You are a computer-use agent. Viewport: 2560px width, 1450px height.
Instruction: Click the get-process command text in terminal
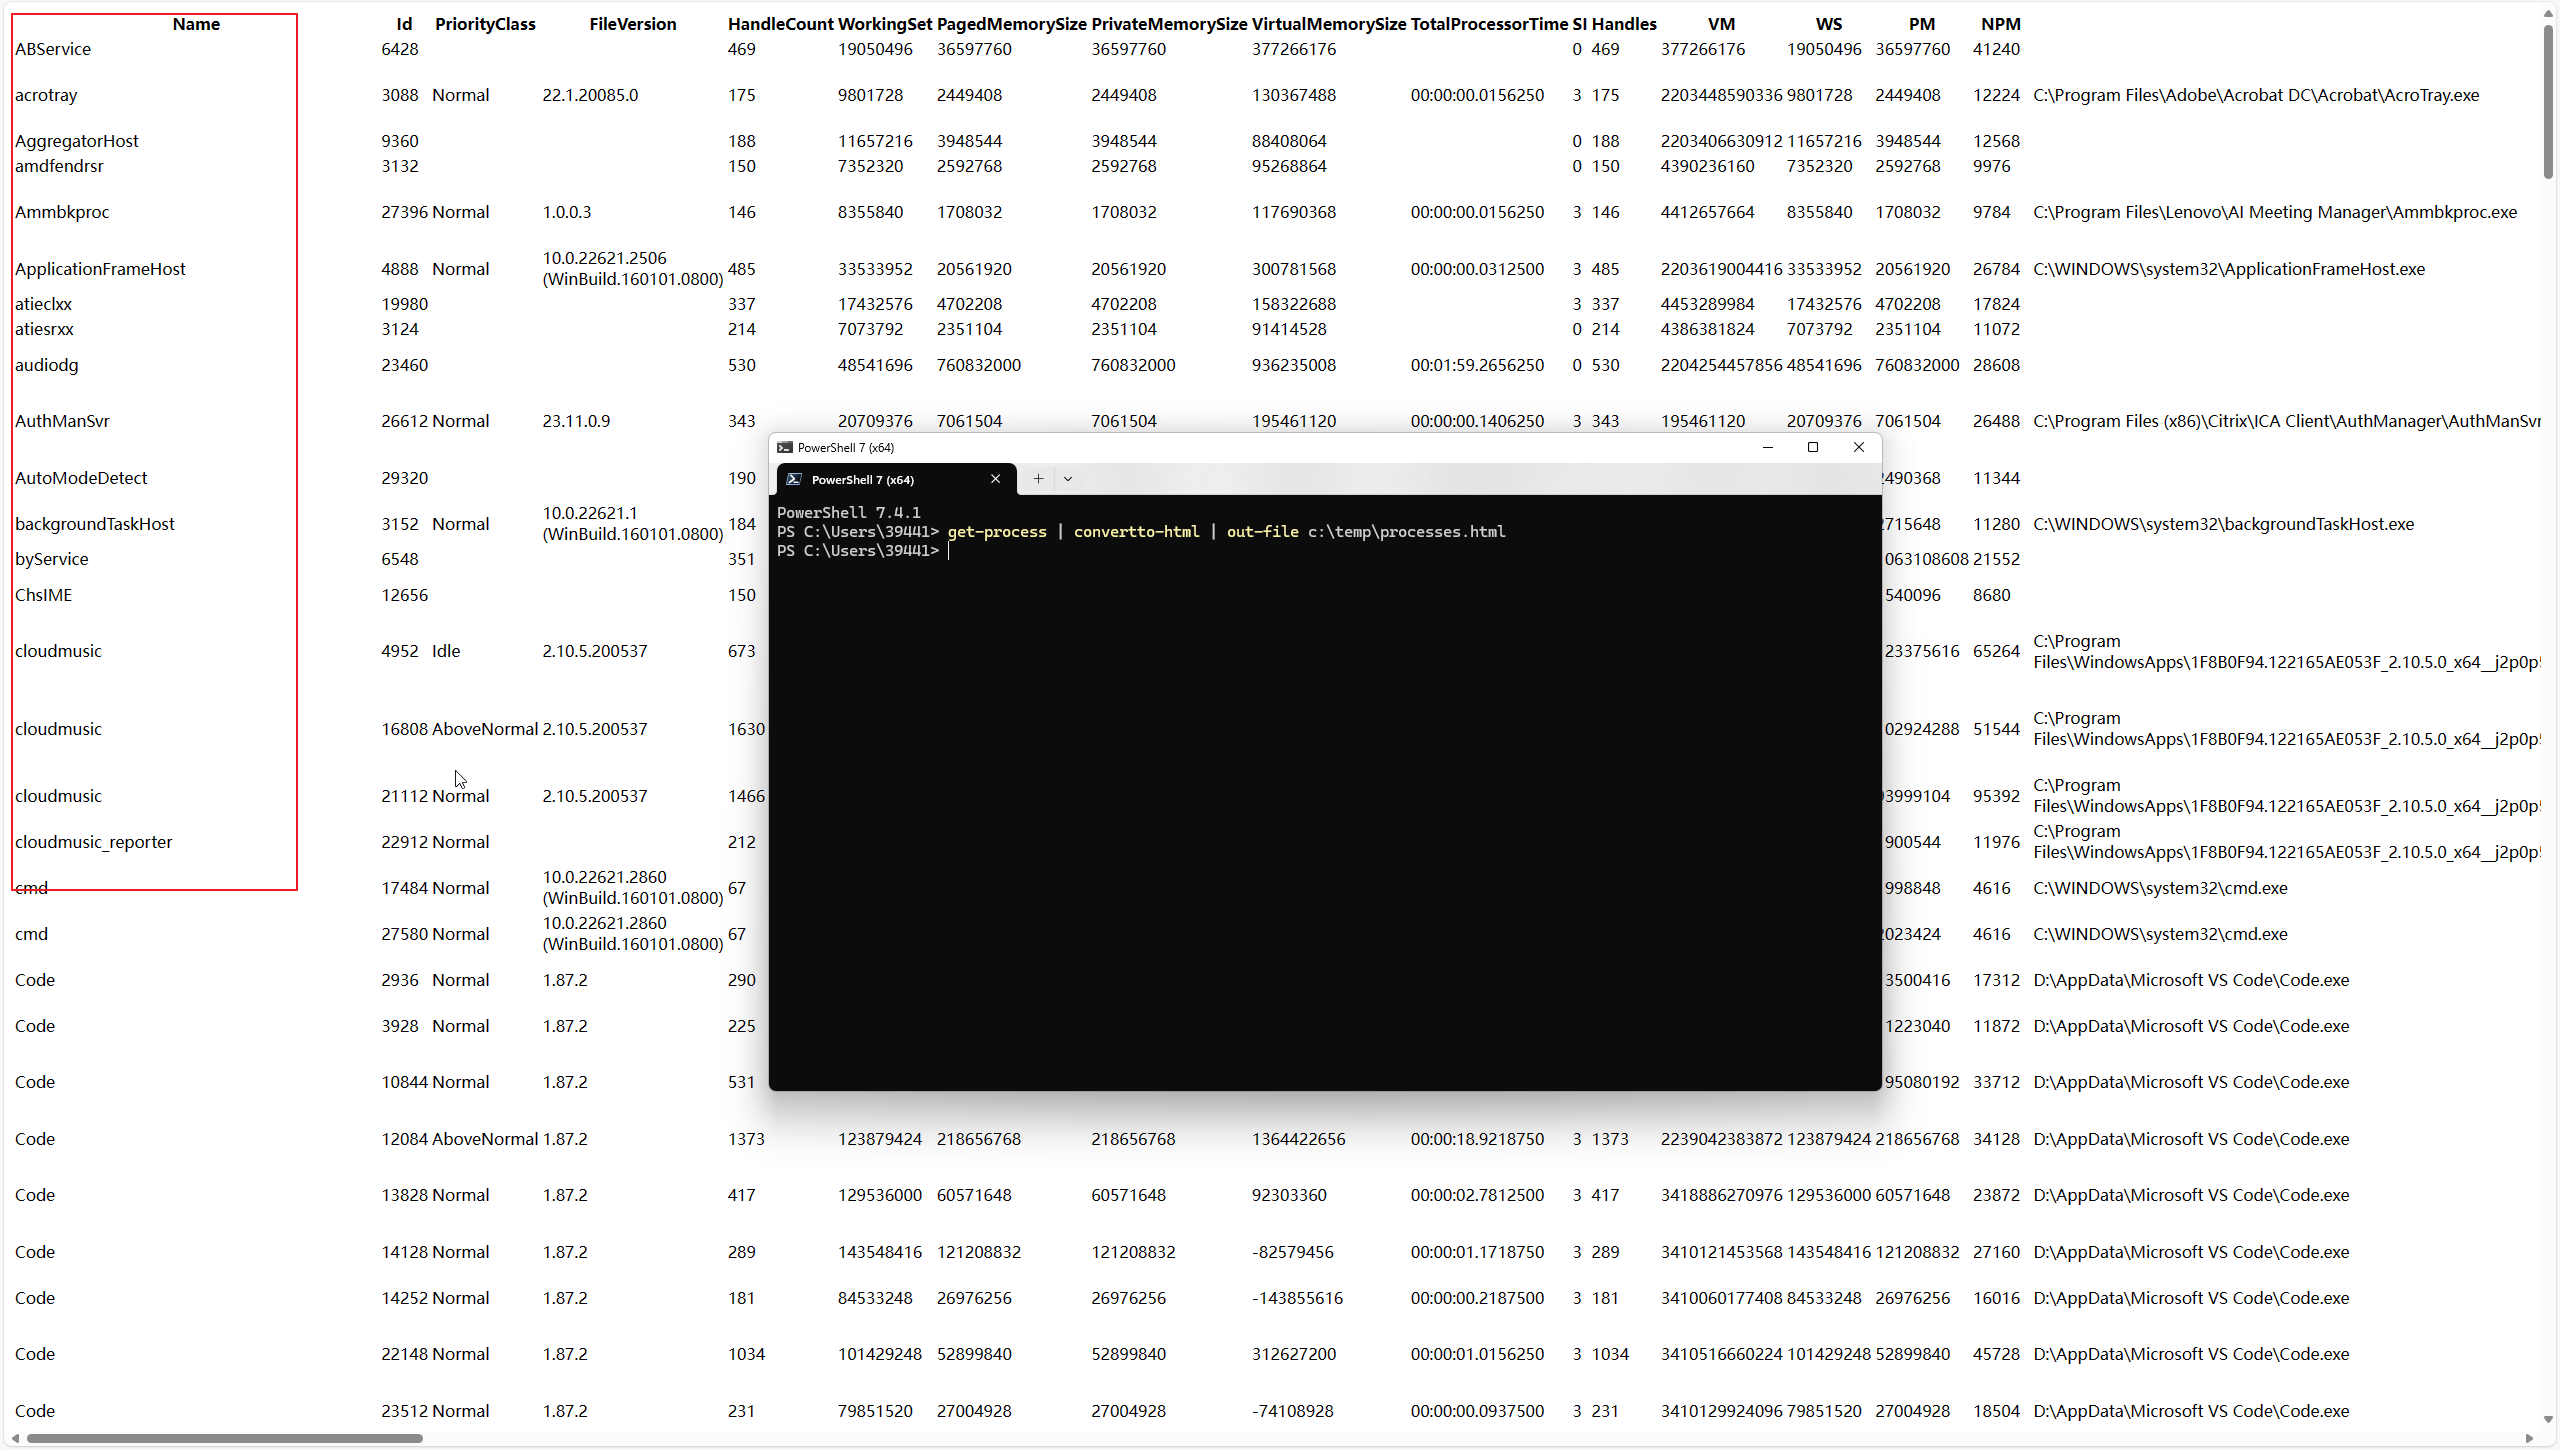[997, 532]
